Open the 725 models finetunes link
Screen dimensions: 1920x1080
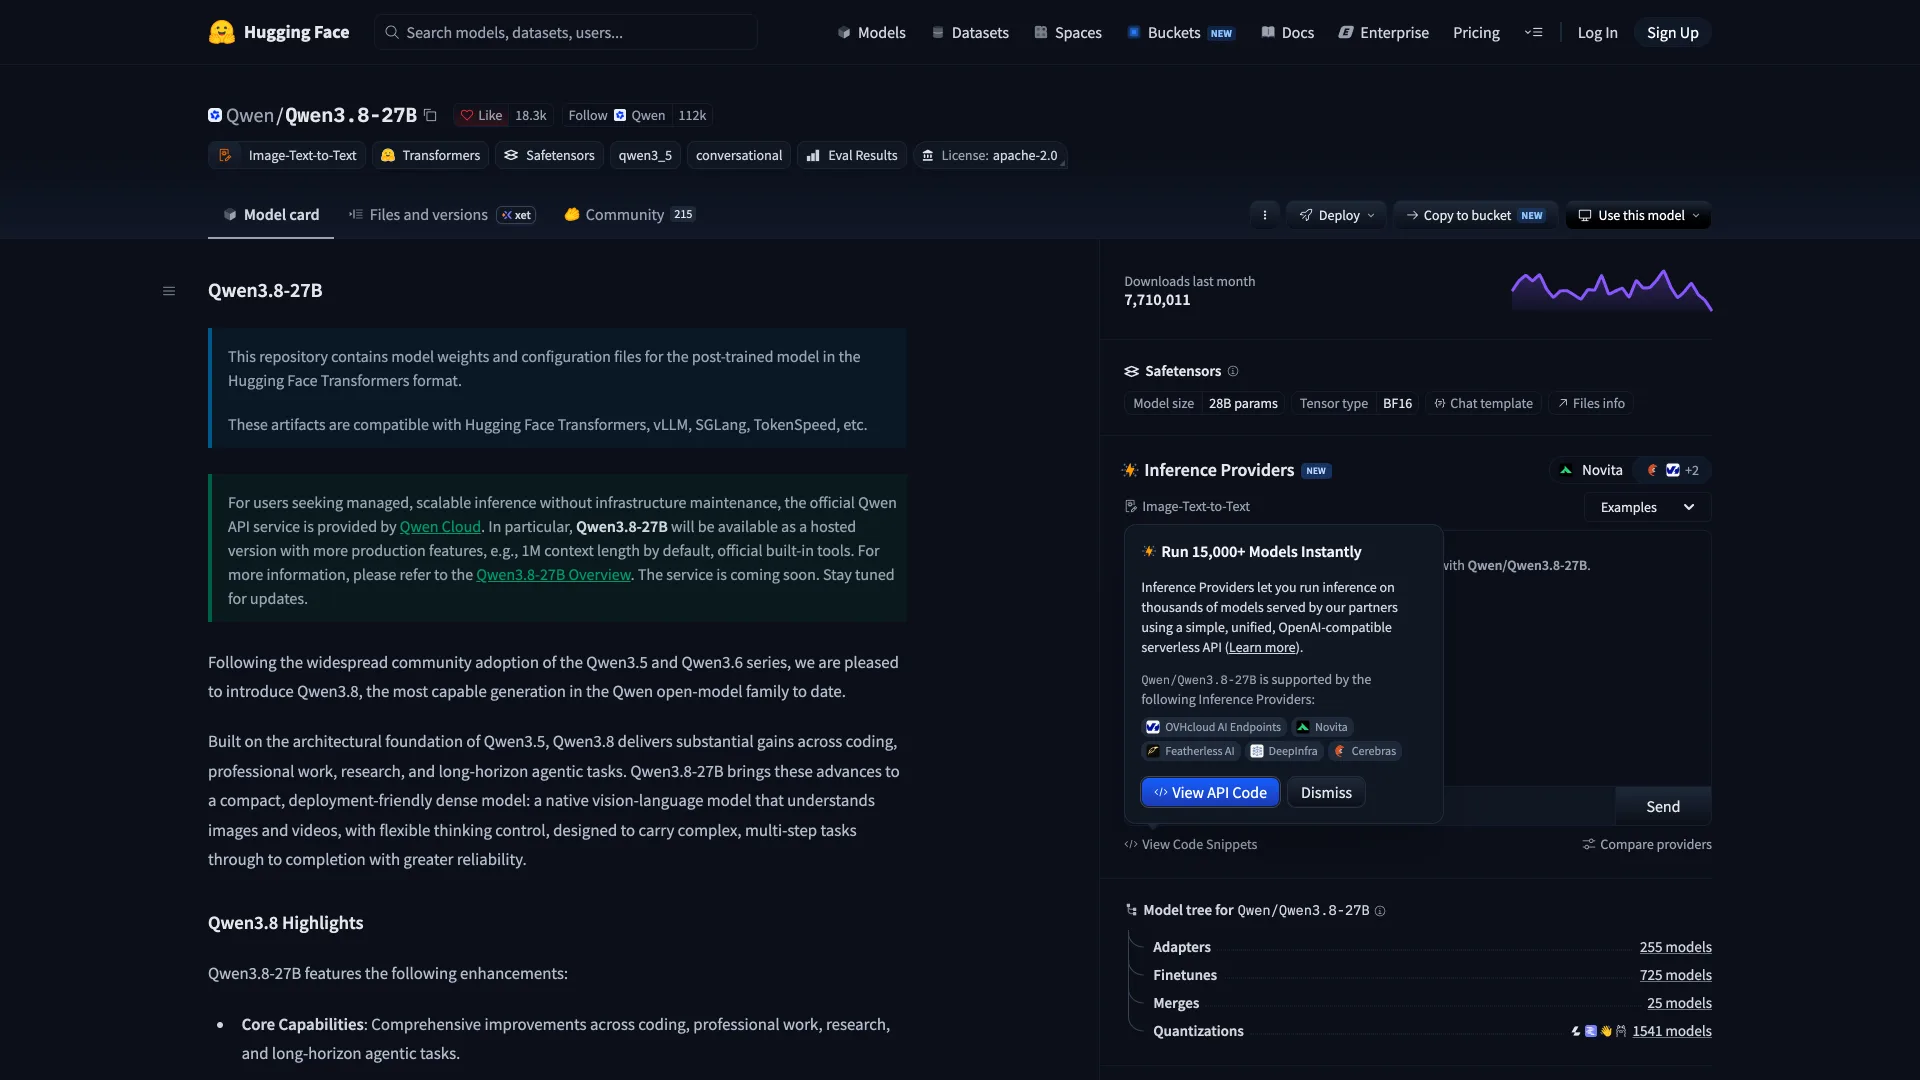coord(1675,975)
